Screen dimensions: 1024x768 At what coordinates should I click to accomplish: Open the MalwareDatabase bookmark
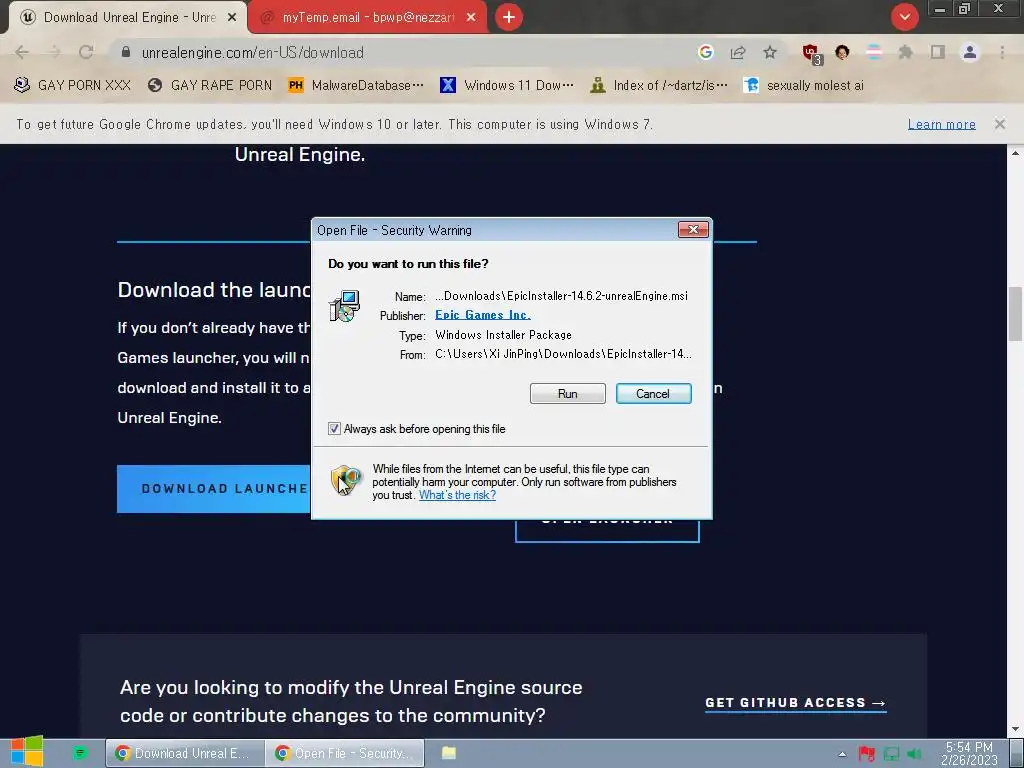(x=356, y=86)
